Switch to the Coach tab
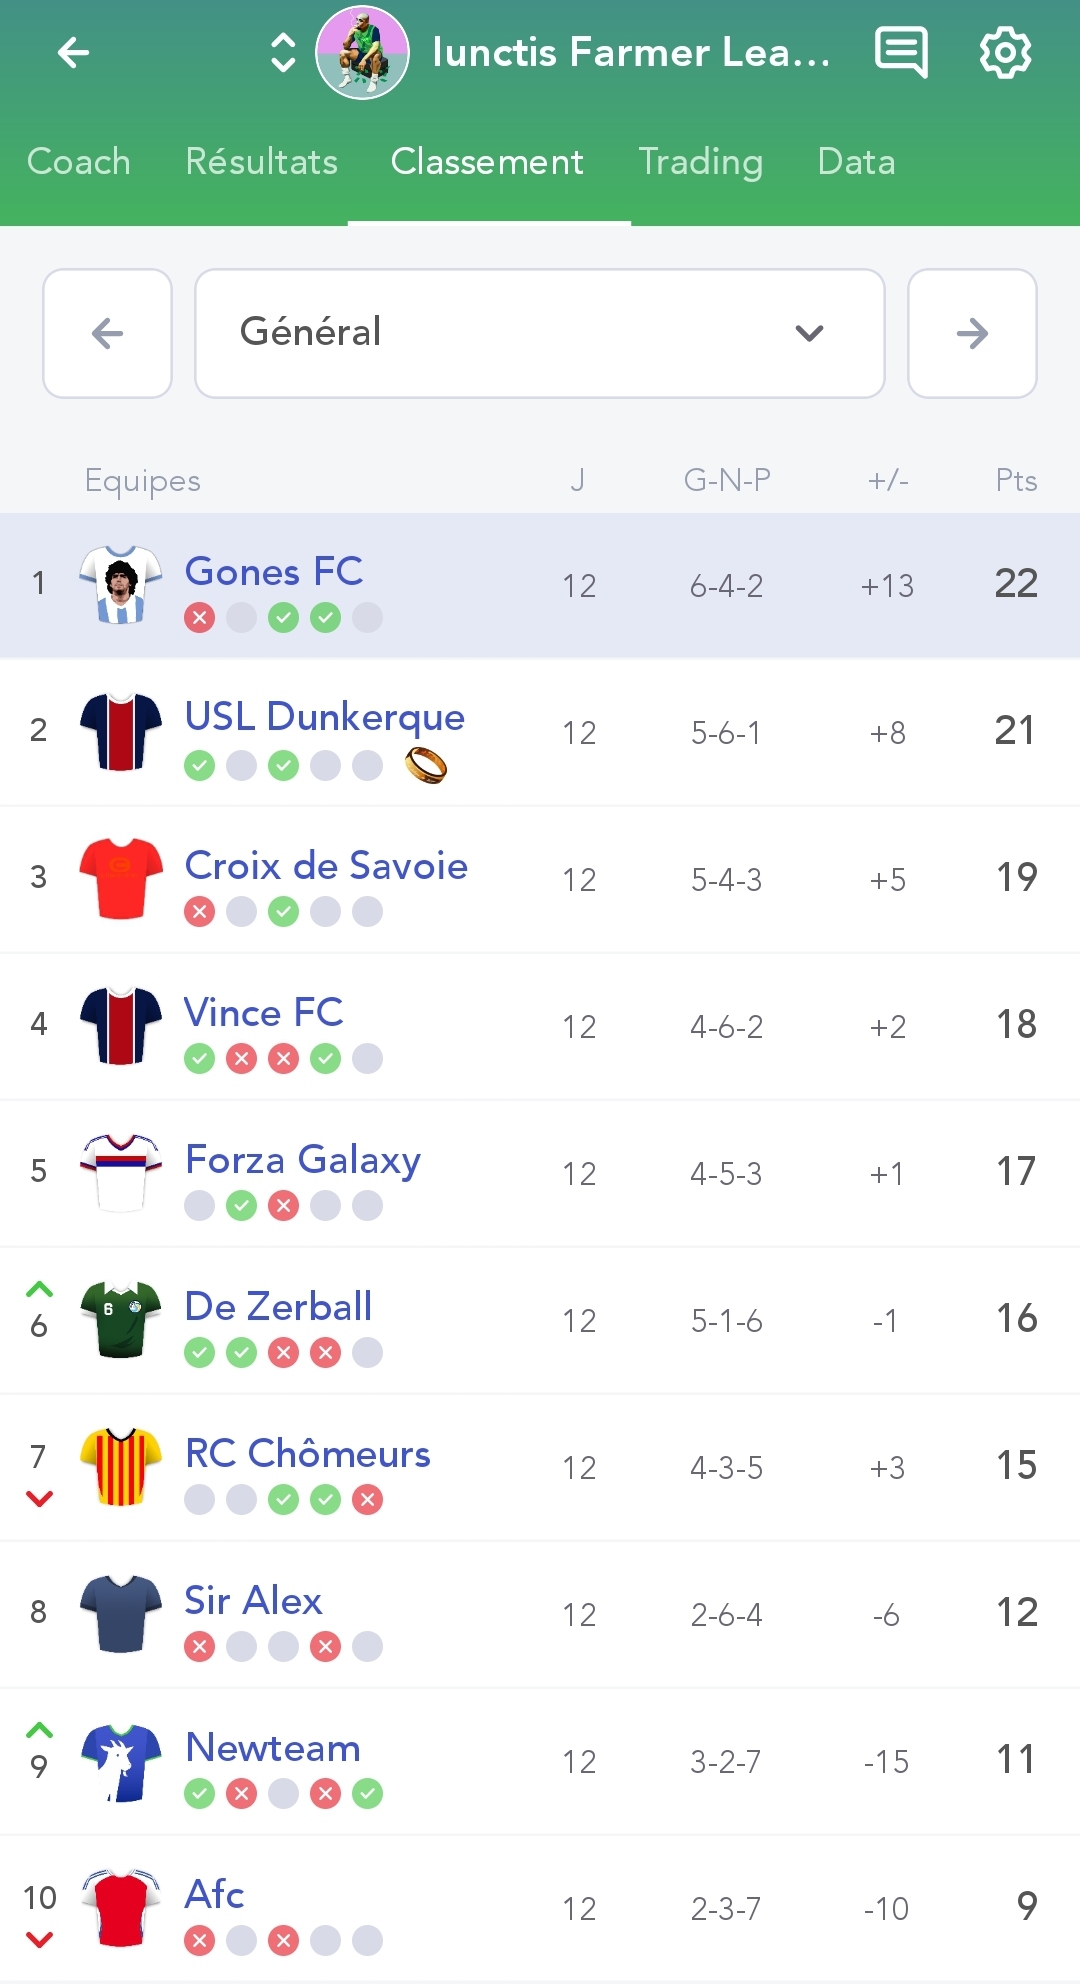 (x=79, y=161)
